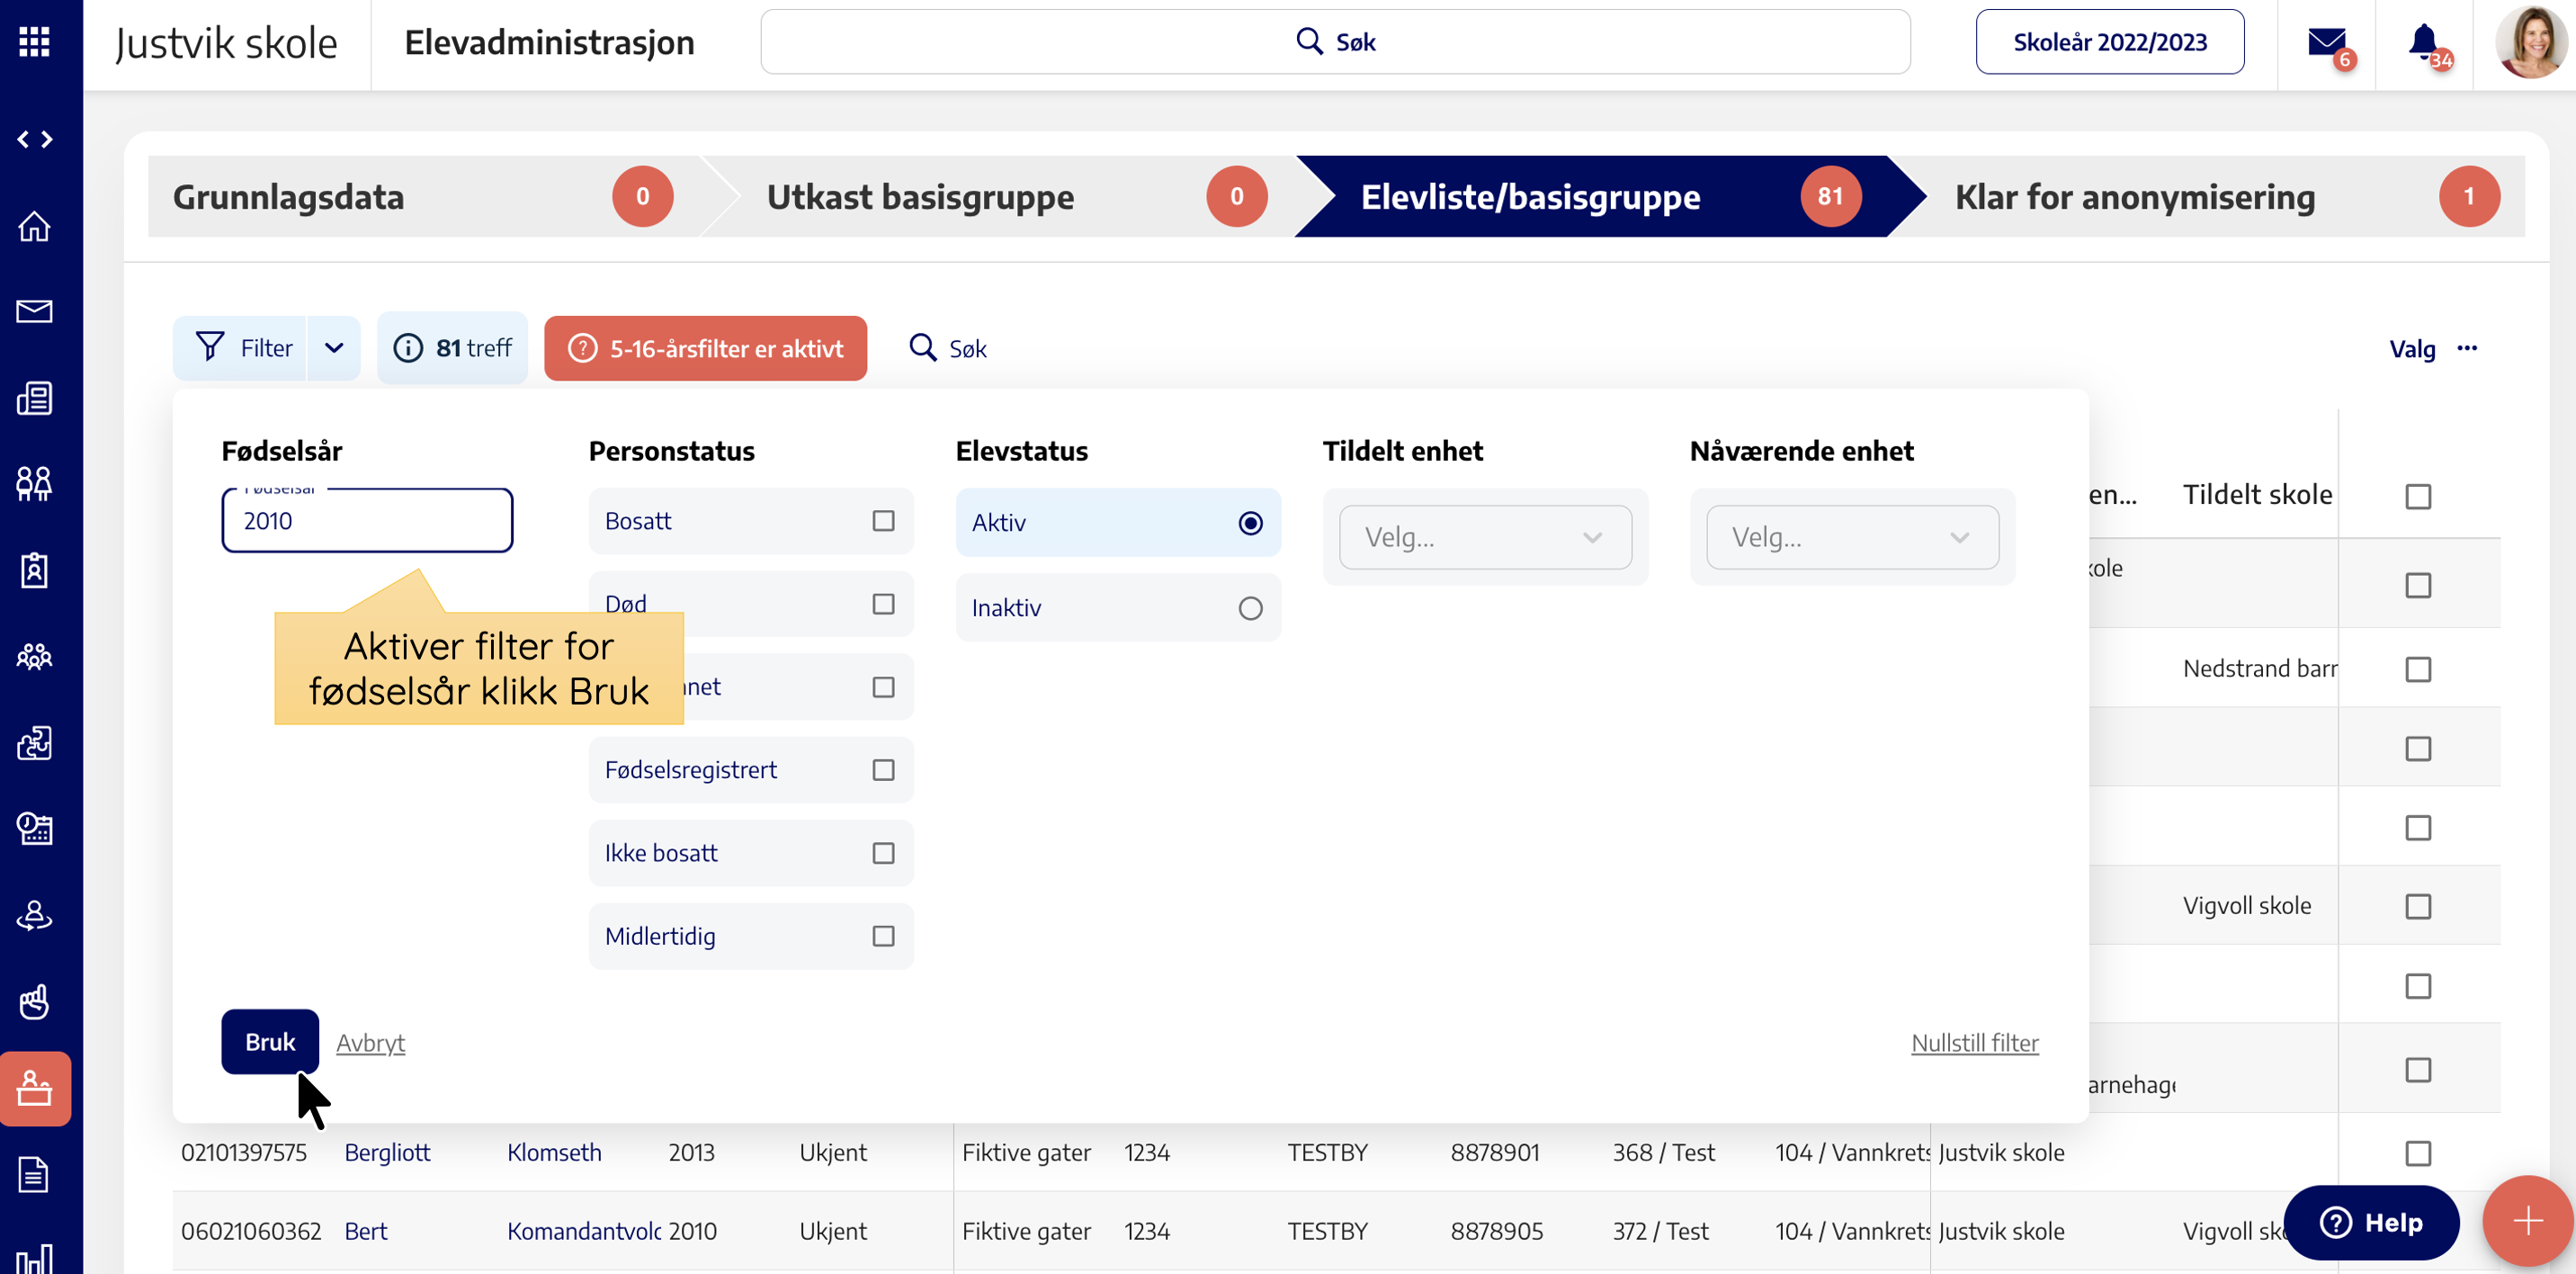Open the puzzle pieces icon in sidebar
The width and height of the screenshot is (2576, 1274).
[35, 742]
